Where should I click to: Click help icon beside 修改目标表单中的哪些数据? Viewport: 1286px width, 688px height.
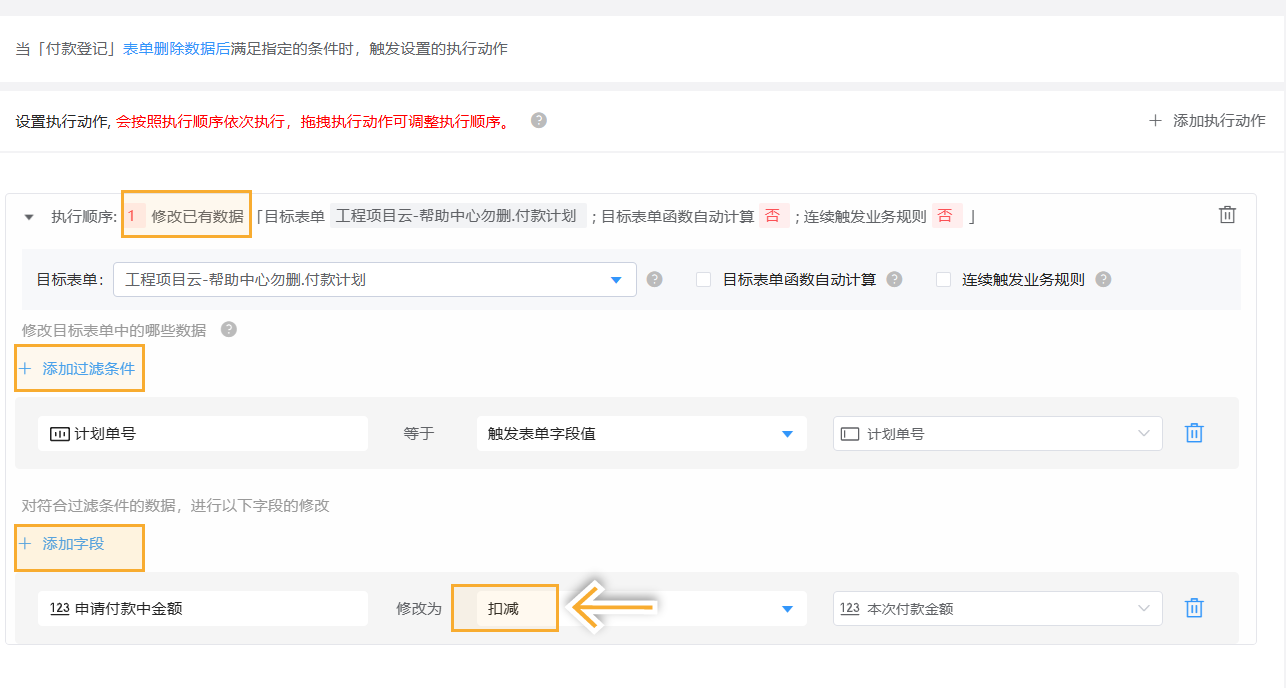(228, 329)
